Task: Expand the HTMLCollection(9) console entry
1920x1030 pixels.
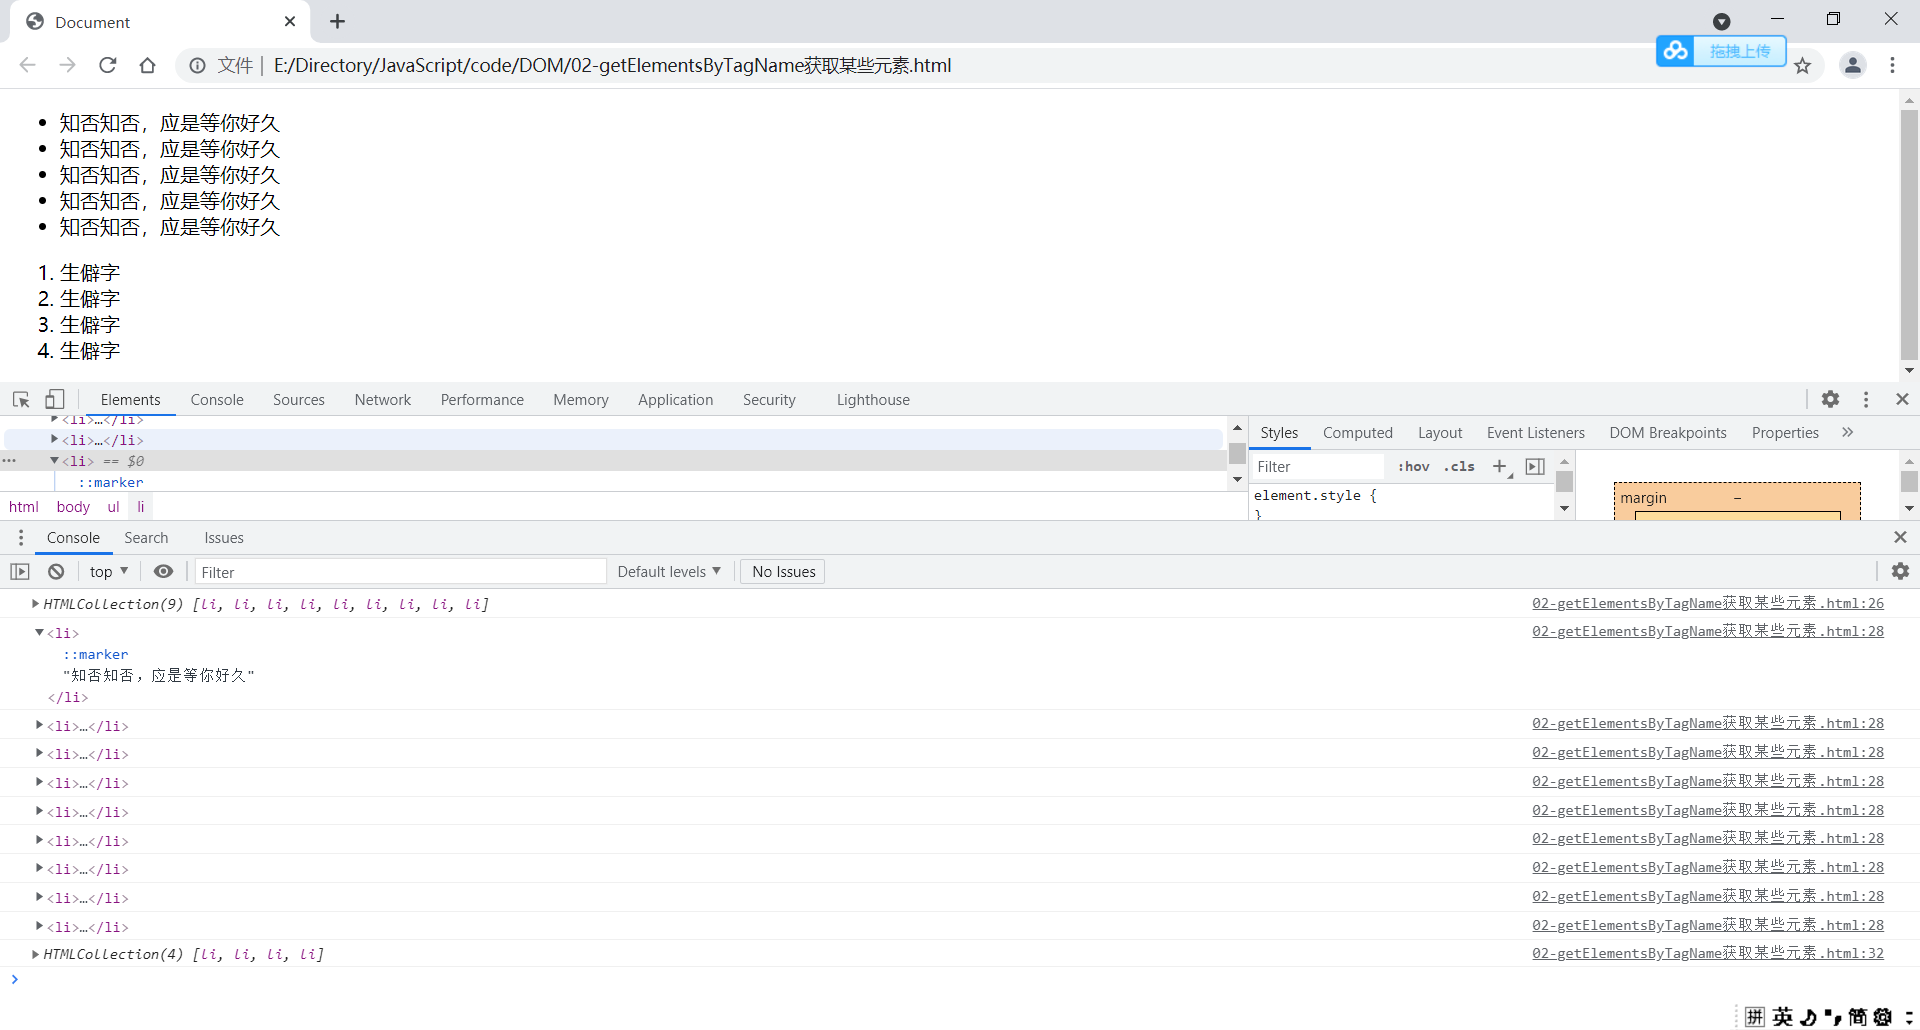Action: point(35,604)
